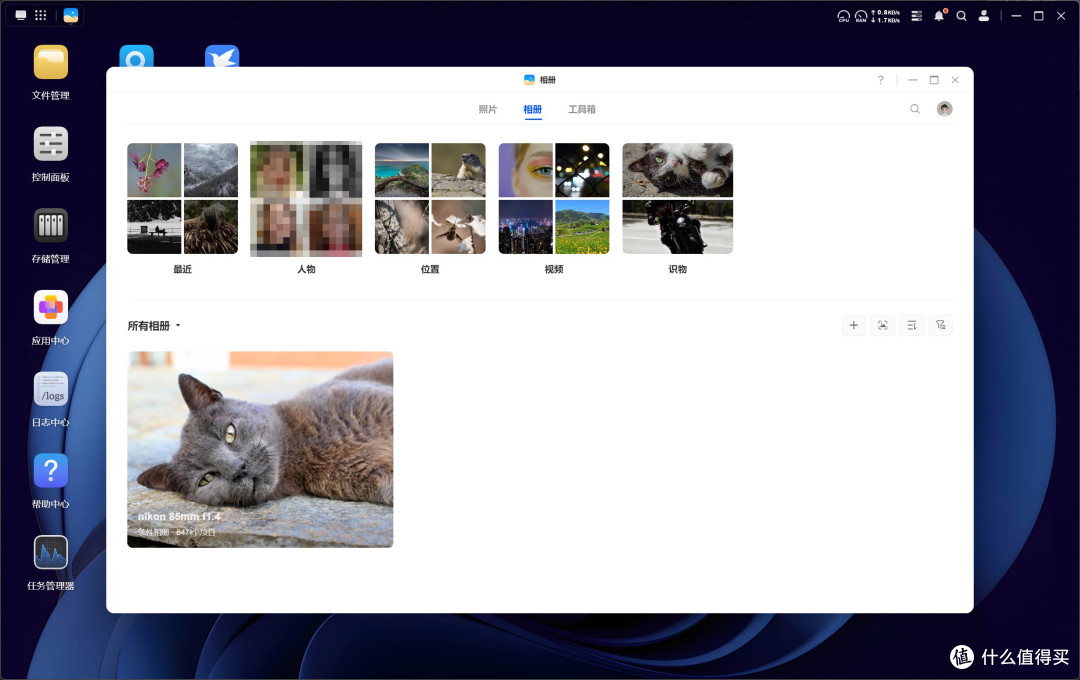Image resolution: width=1080 pixels, height=680 pixels.
Task: Click the search icon in 相册 window
Action: (915, 109)
